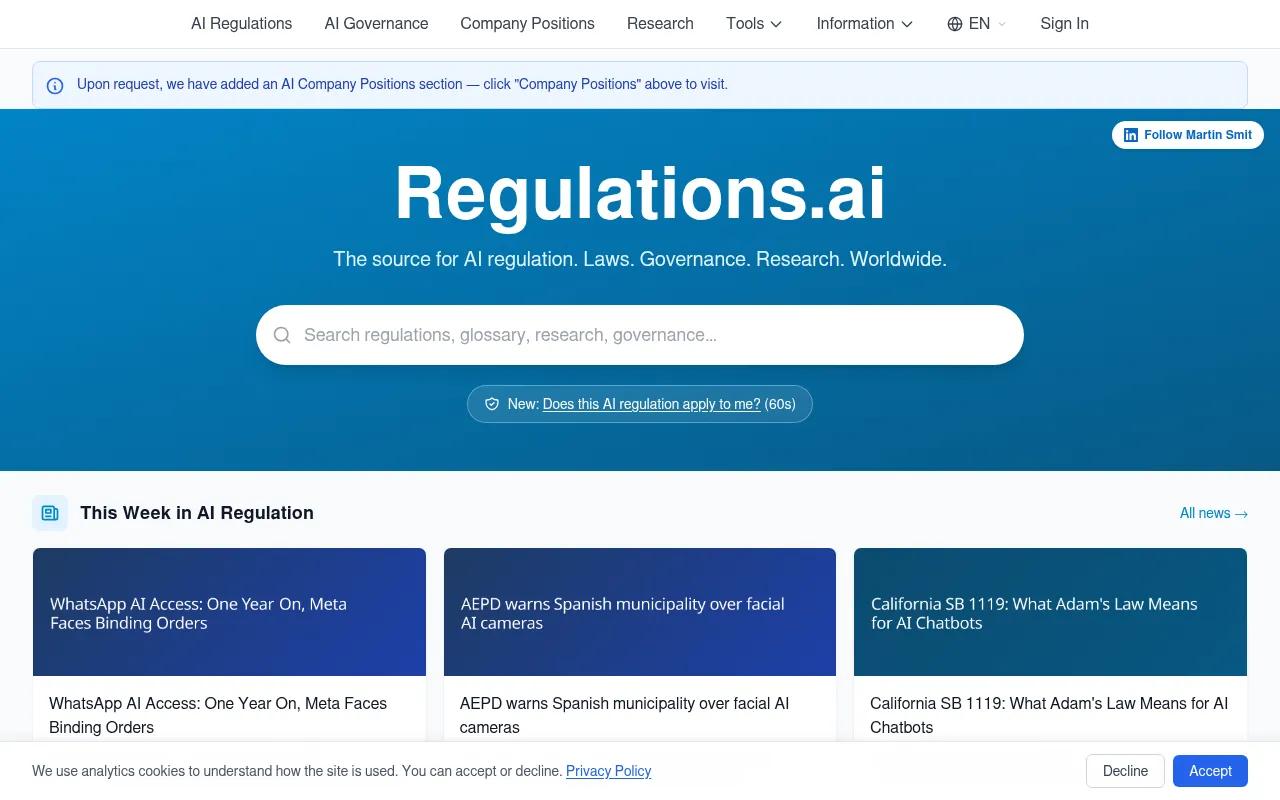Click the AEPD warns headline below the image
Viewport: 1280px width, 800px height.
pyautogui.click(x=625, y=715)
